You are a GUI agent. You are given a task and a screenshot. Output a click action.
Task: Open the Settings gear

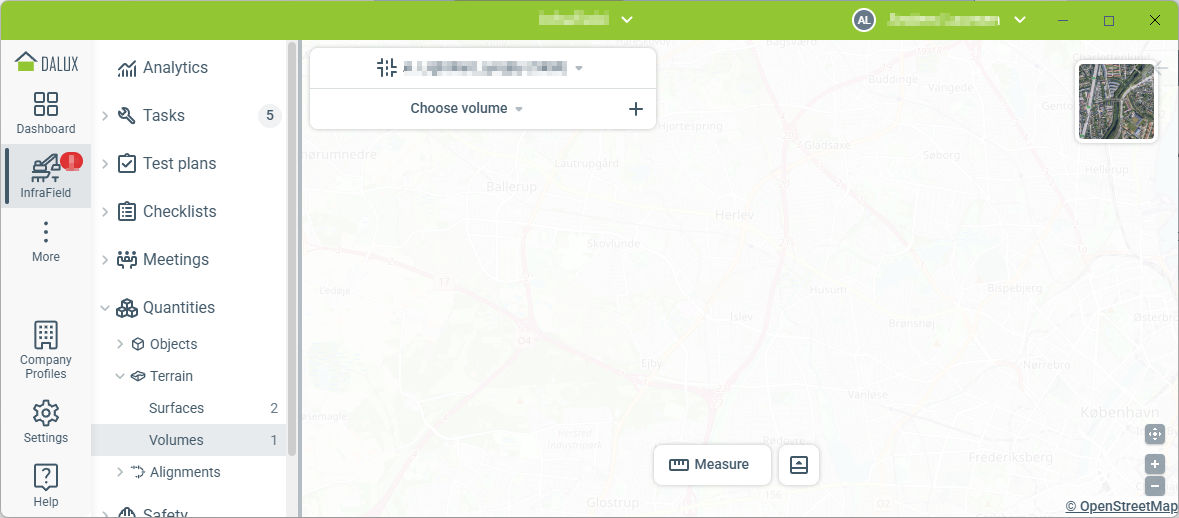(46, 421)
